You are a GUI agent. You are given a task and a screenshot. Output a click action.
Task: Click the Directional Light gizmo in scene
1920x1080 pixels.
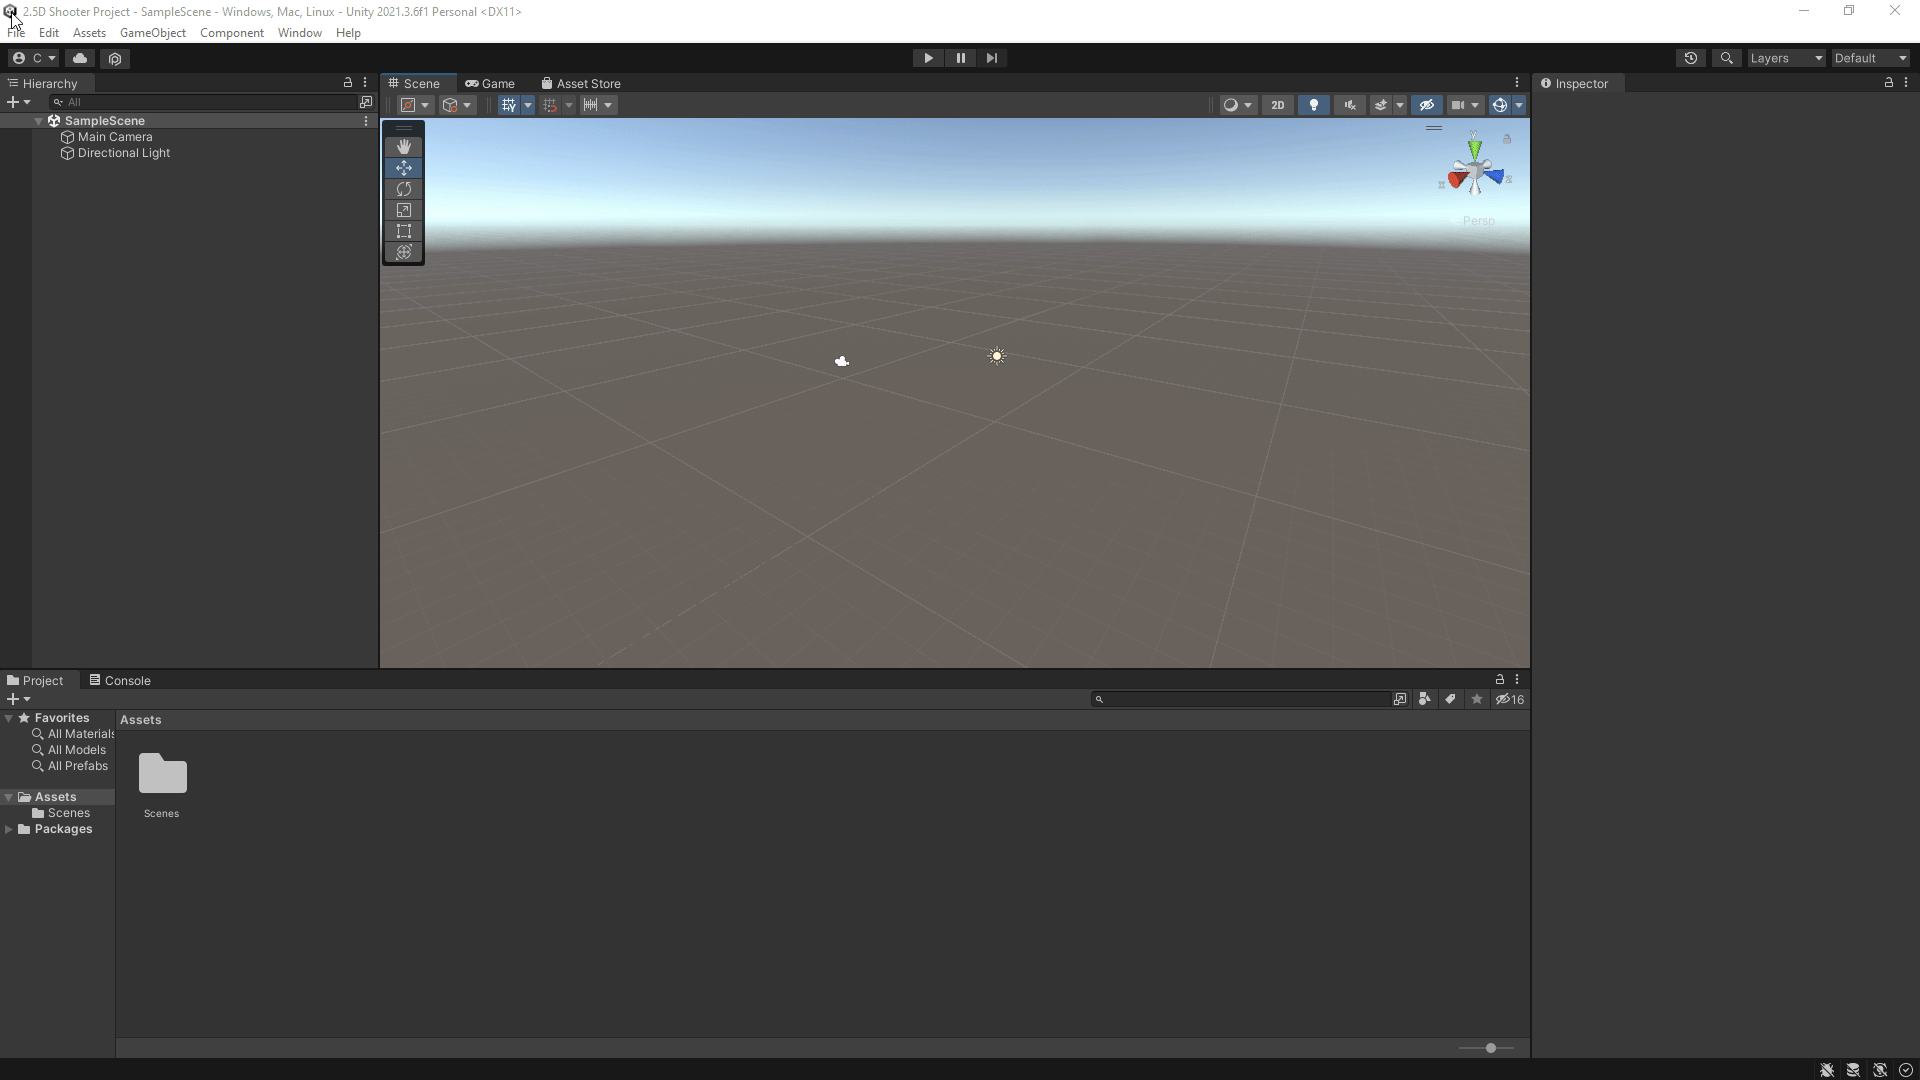pyautogui.click(x=997, y=356)
